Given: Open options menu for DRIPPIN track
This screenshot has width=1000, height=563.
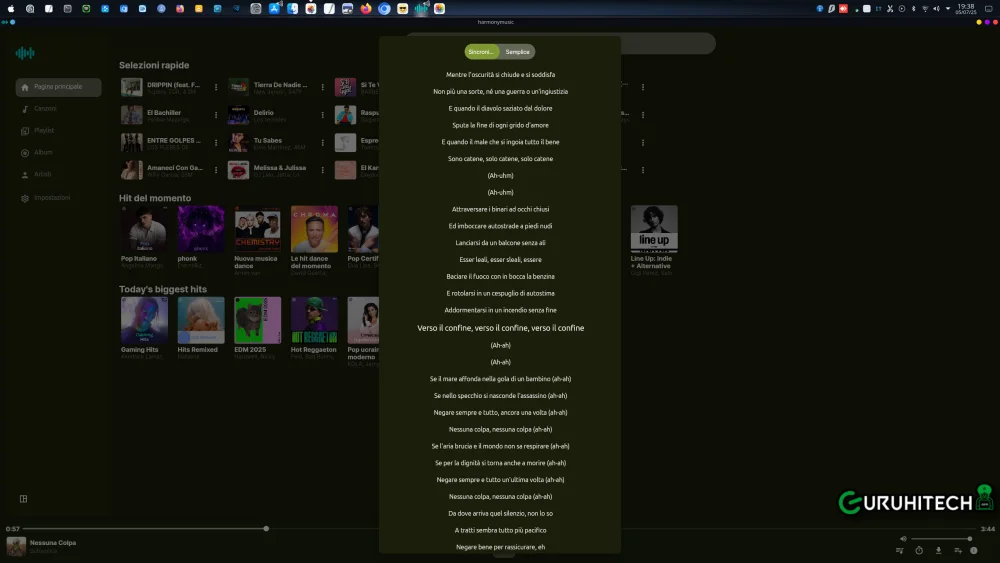Looking at the screenshot, I should point(216,88).
